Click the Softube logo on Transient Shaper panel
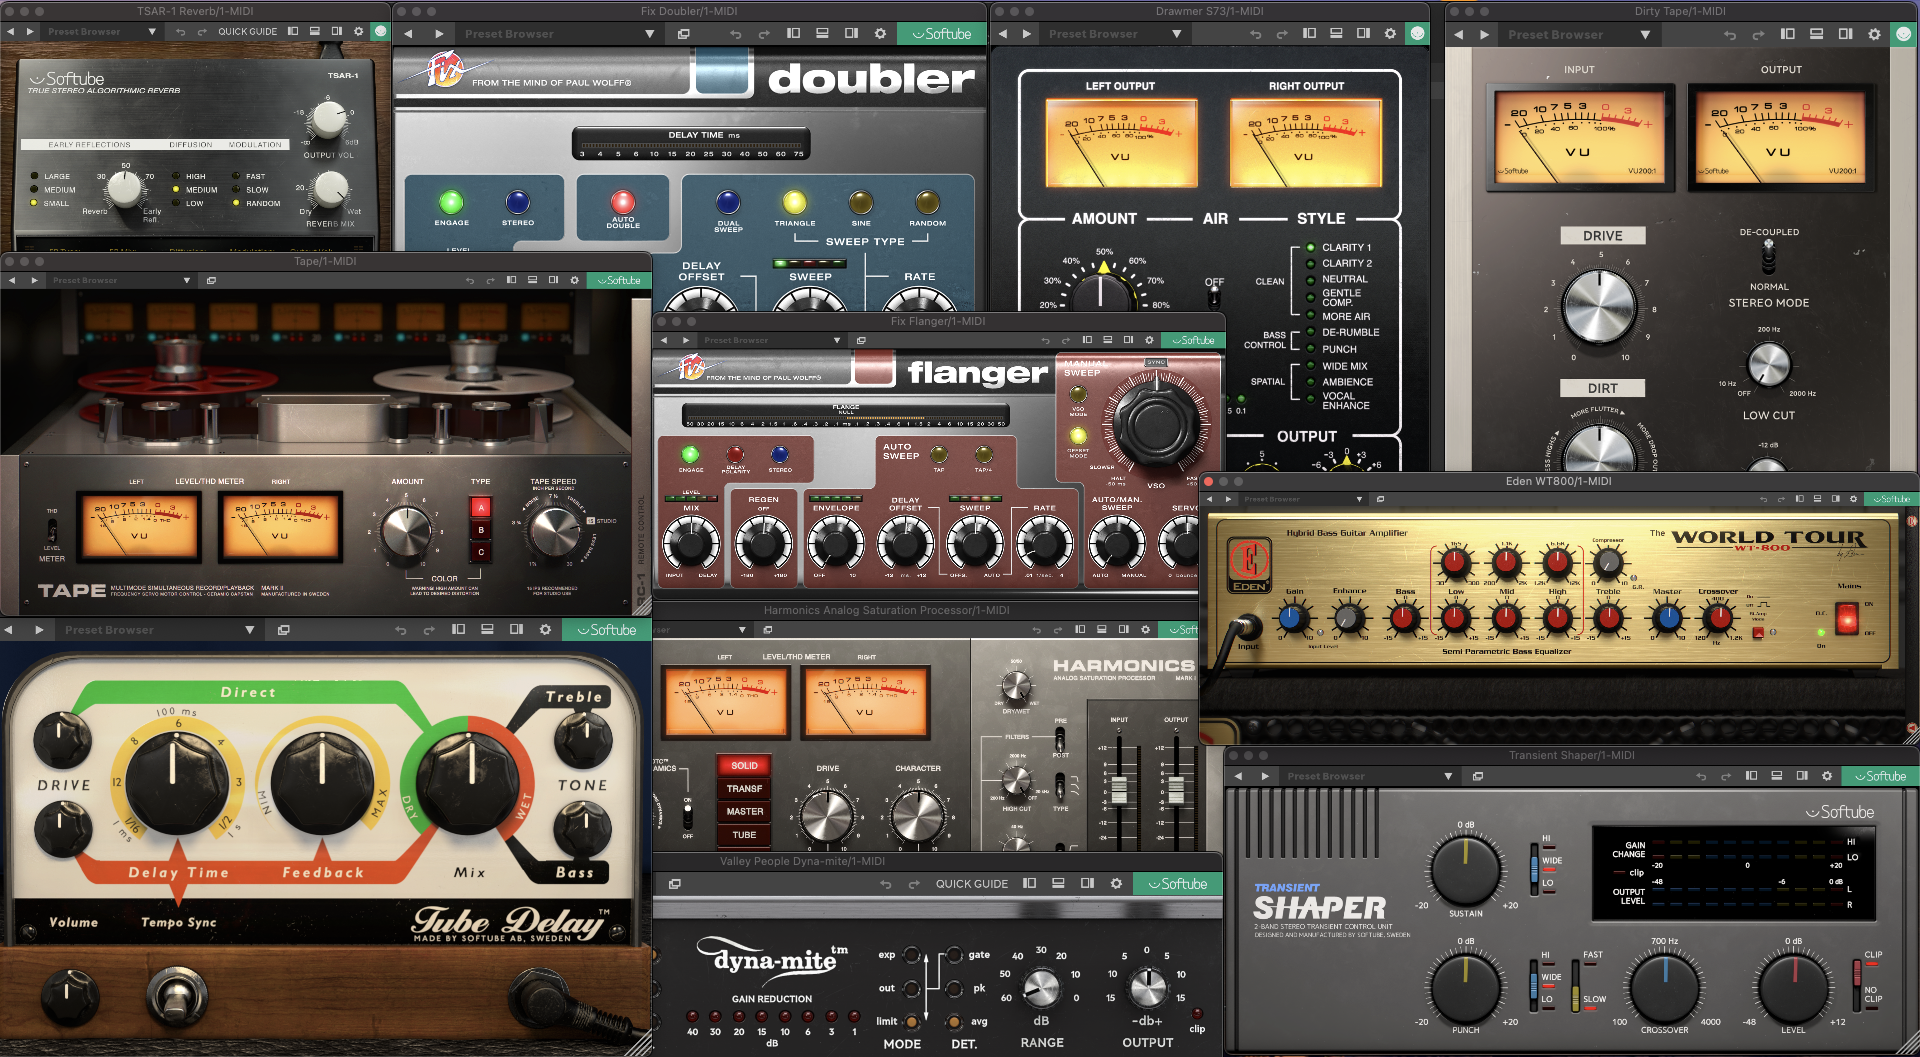Screen dimensions: 1920x1057 click(x=1842, y=812)
